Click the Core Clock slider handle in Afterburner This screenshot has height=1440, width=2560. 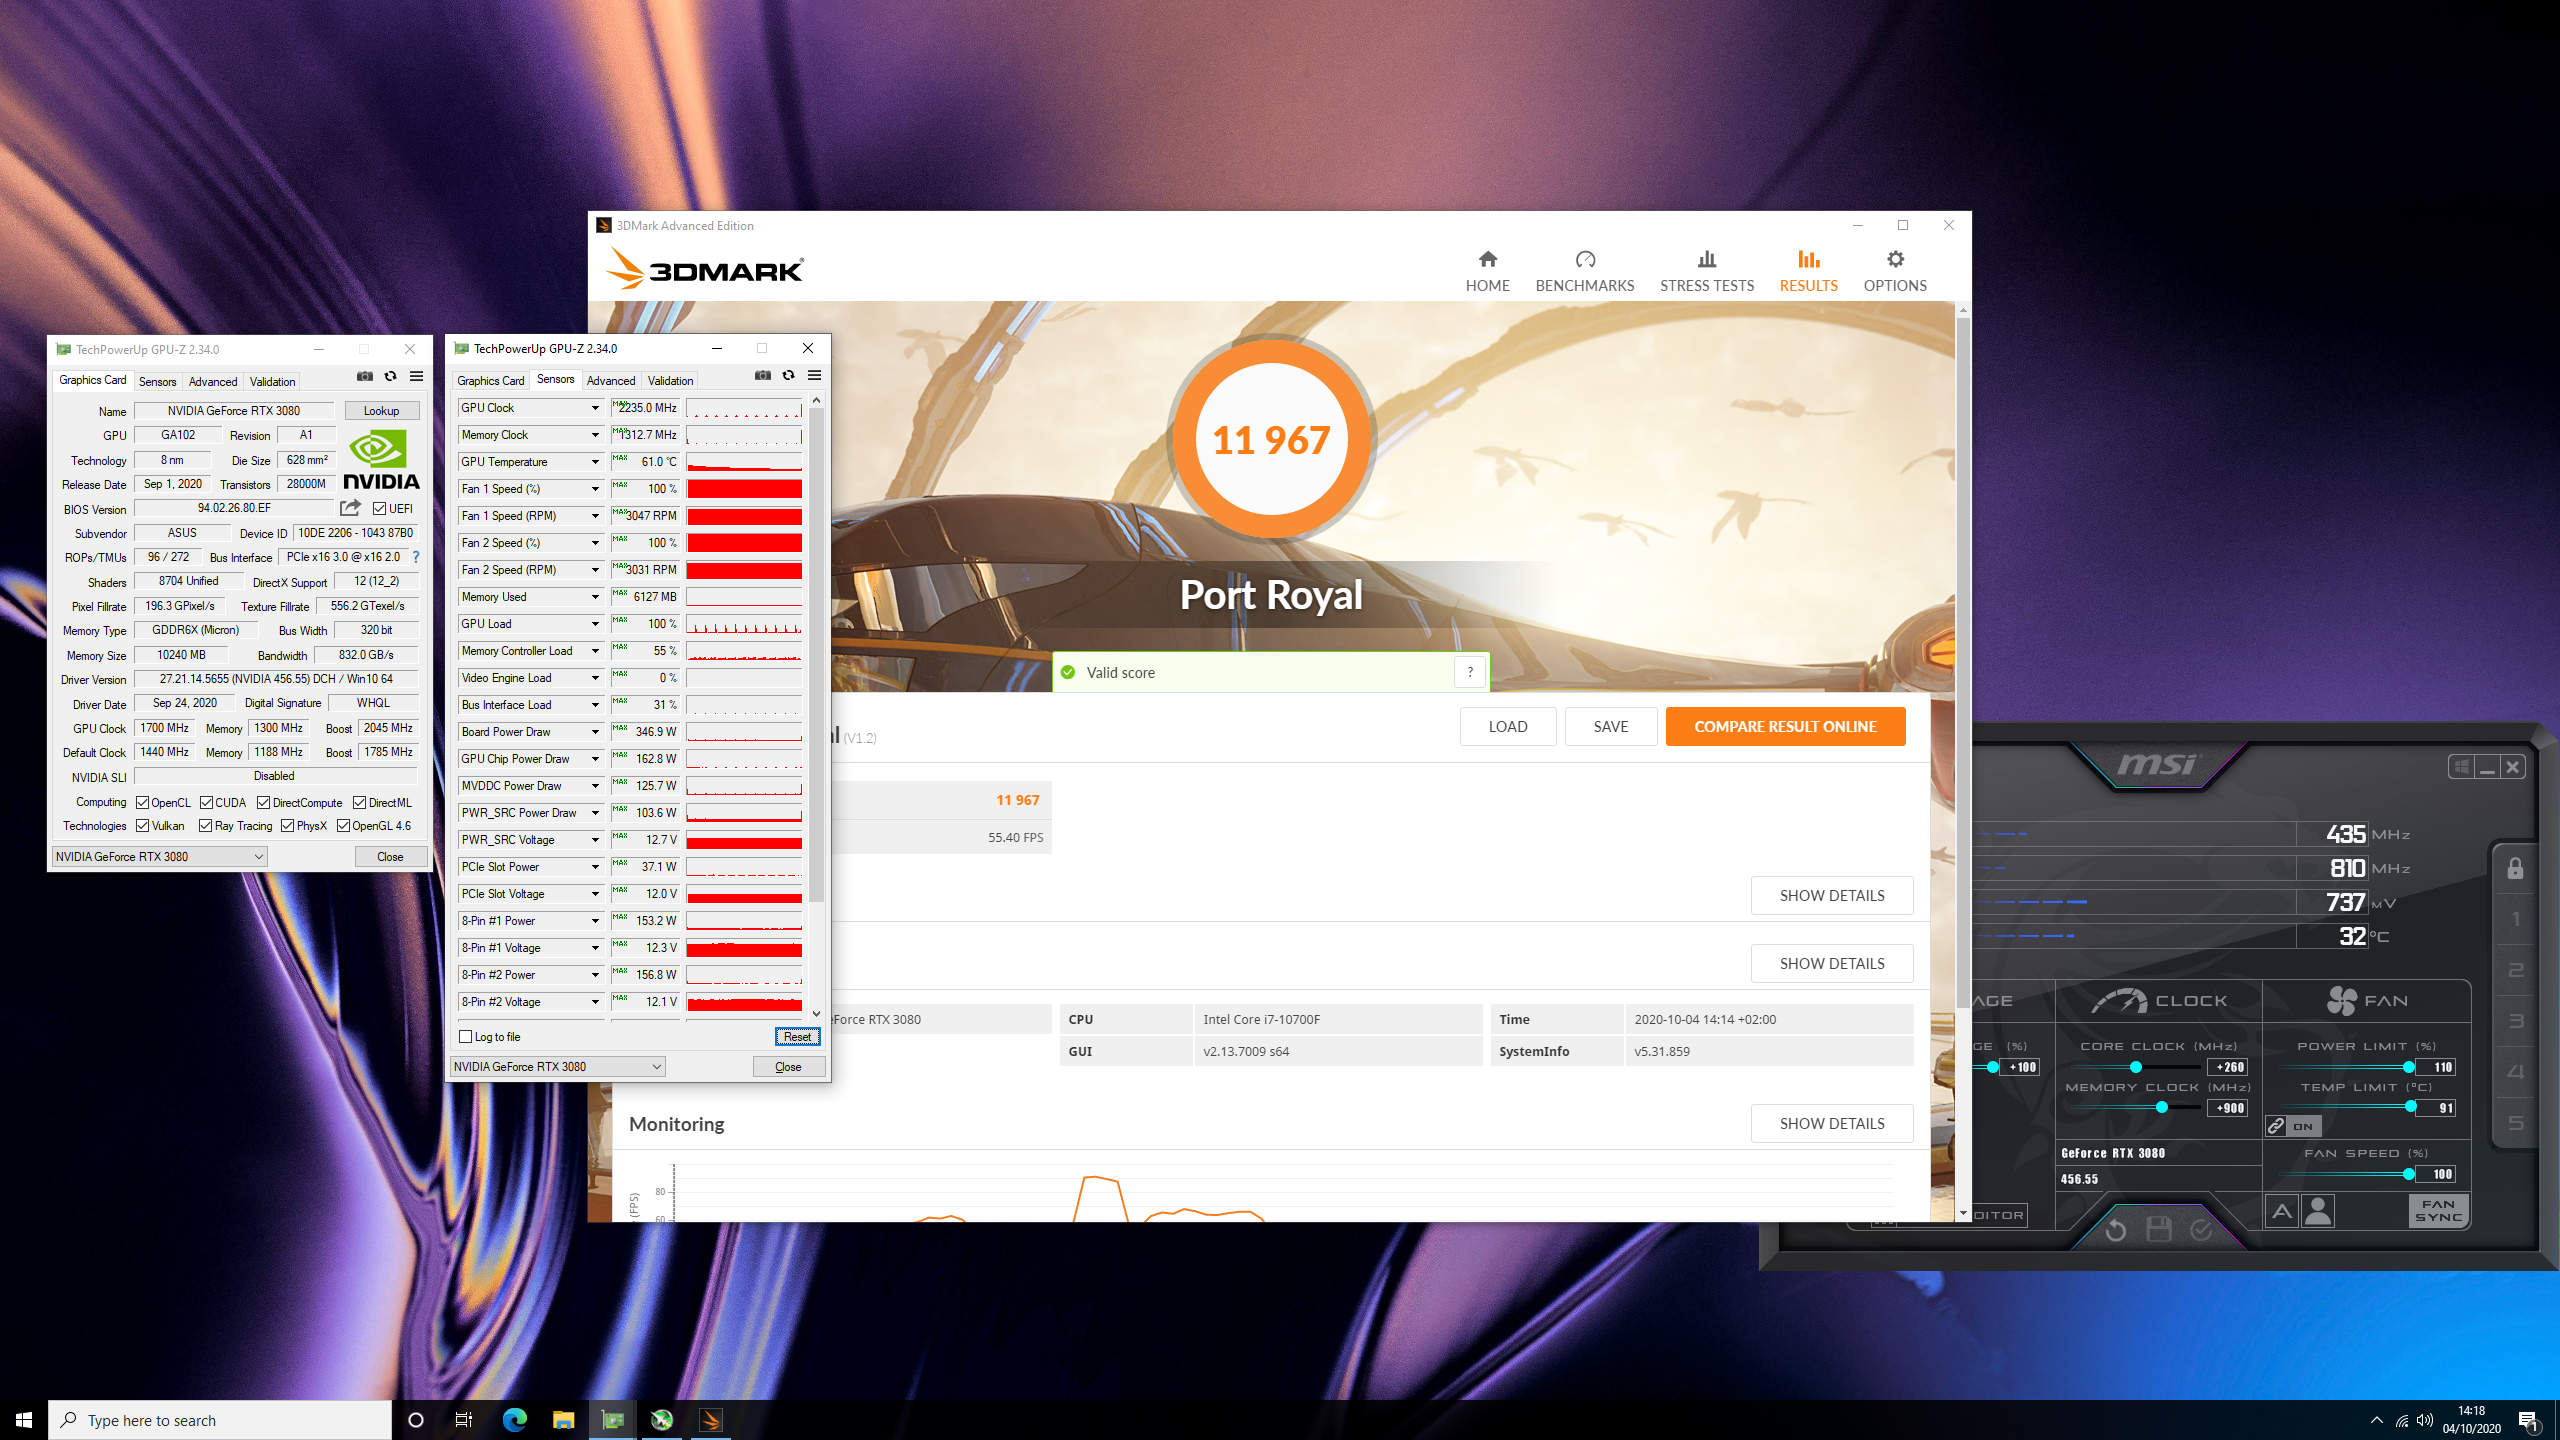(2135, 1067)
